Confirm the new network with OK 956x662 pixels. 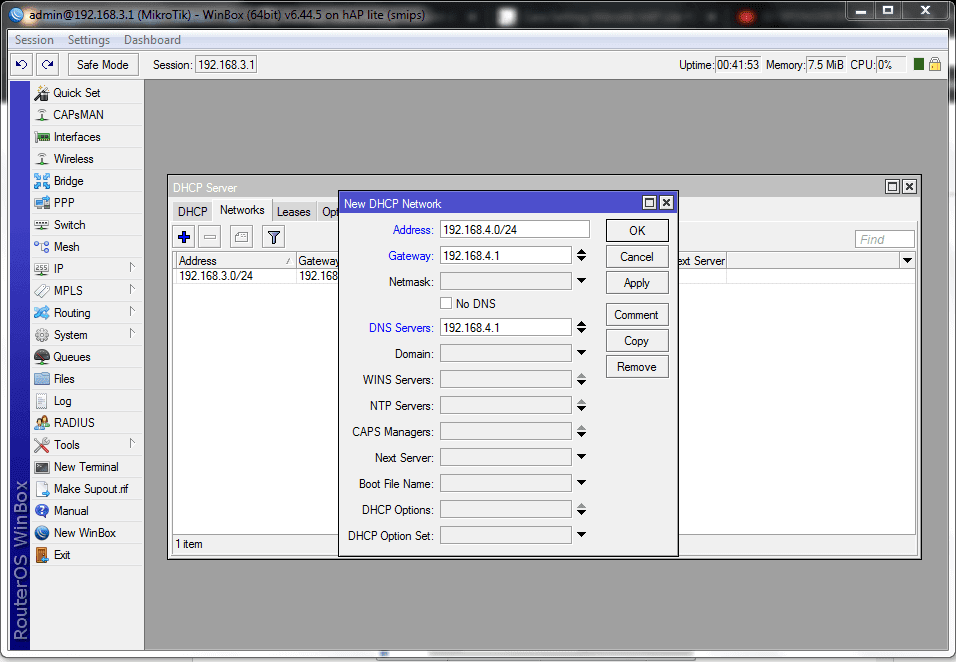click(637, 230)
